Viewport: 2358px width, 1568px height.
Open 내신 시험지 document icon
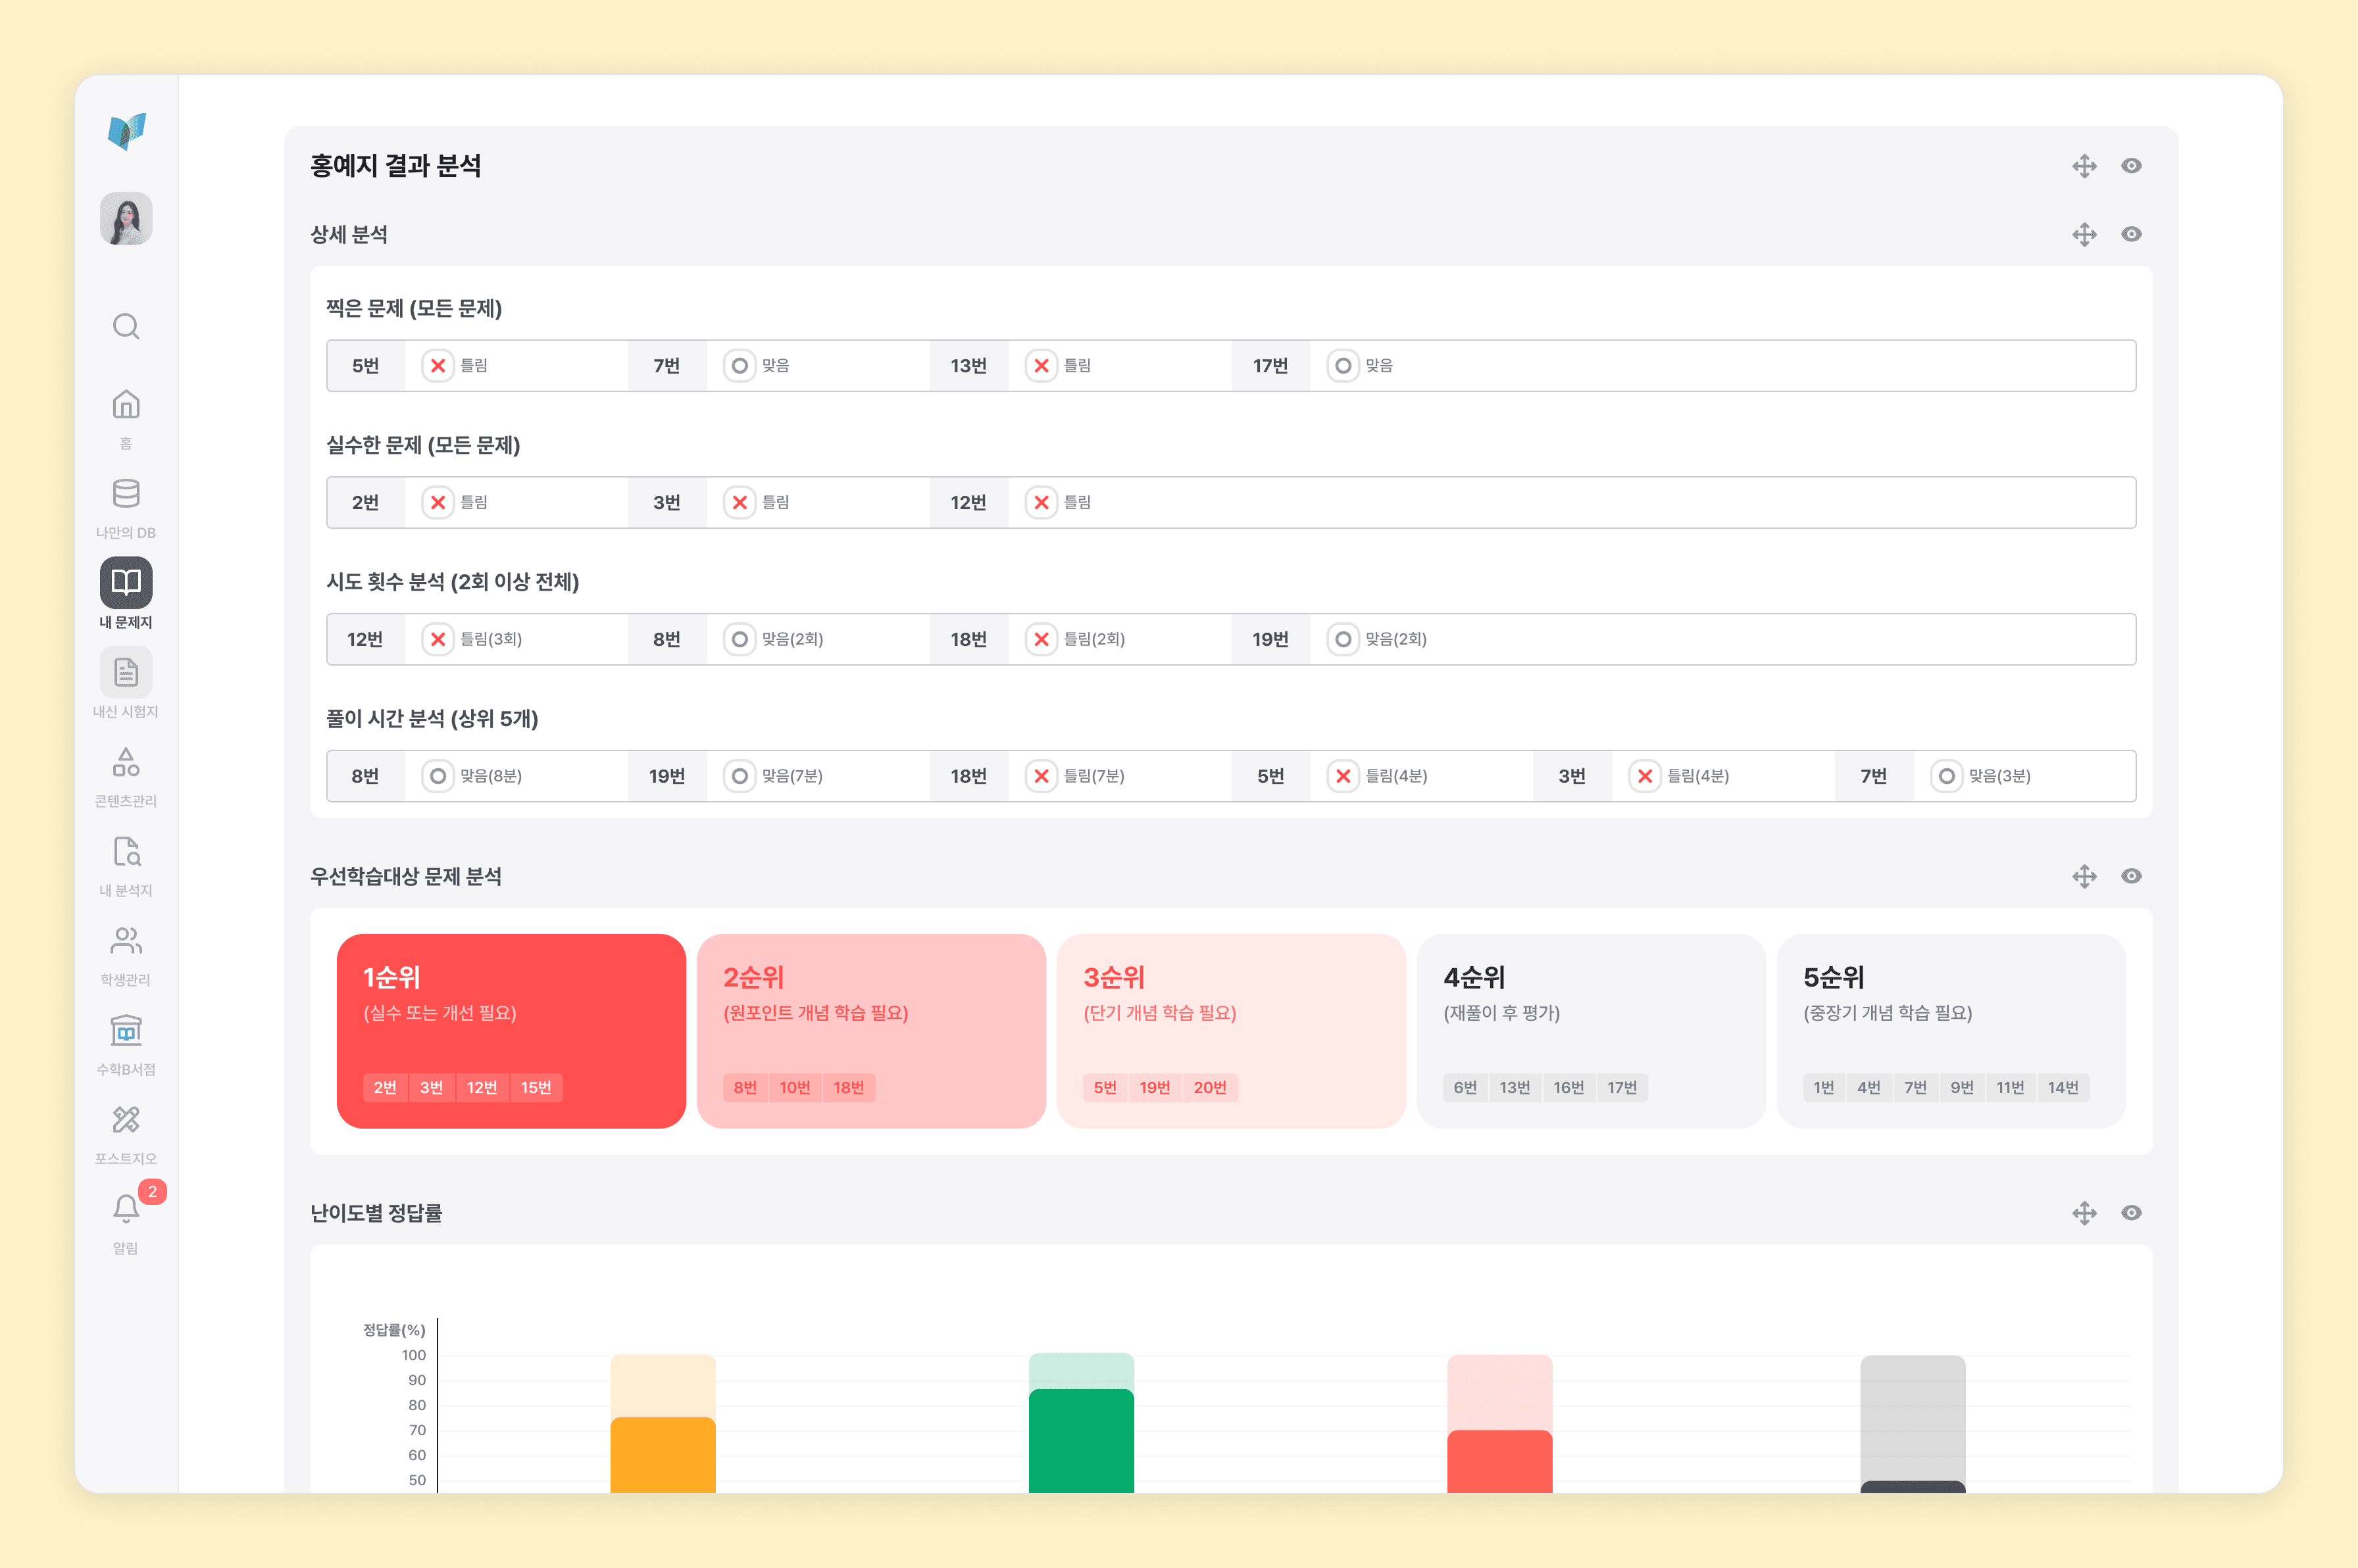(x=126, y=672)
